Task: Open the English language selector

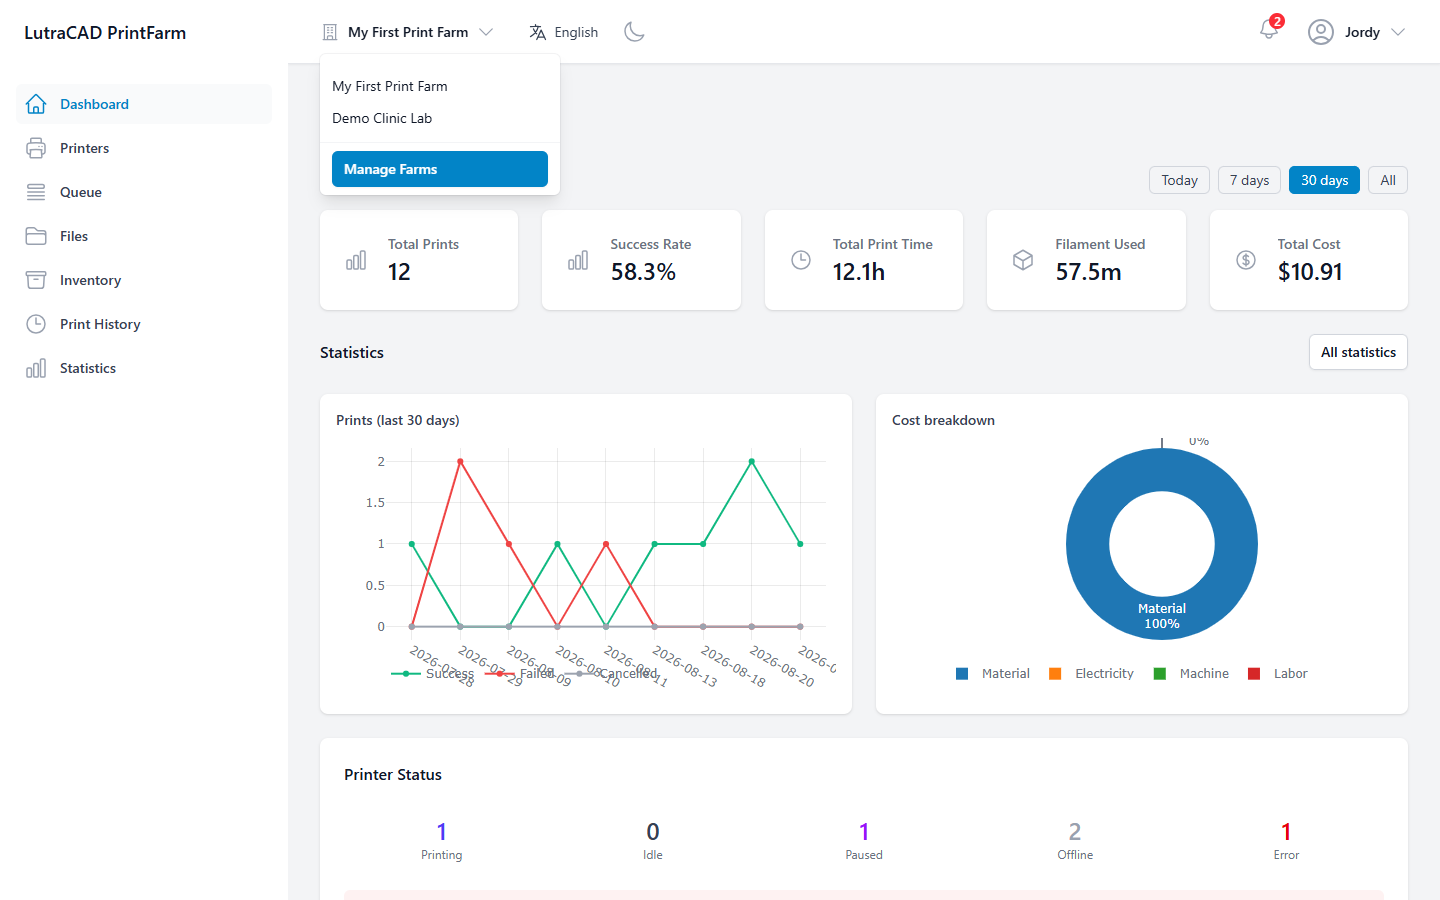Action: (564, 32)
